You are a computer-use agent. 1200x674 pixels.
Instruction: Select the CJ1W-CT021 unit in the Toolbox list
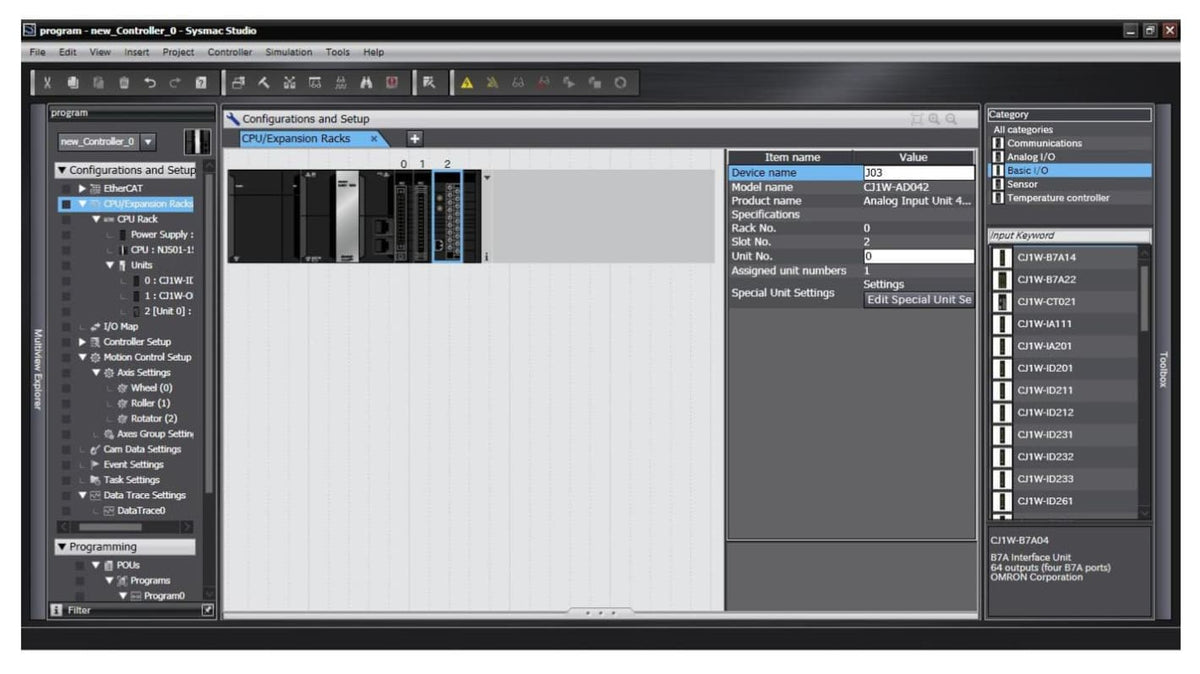[1064, 301]
